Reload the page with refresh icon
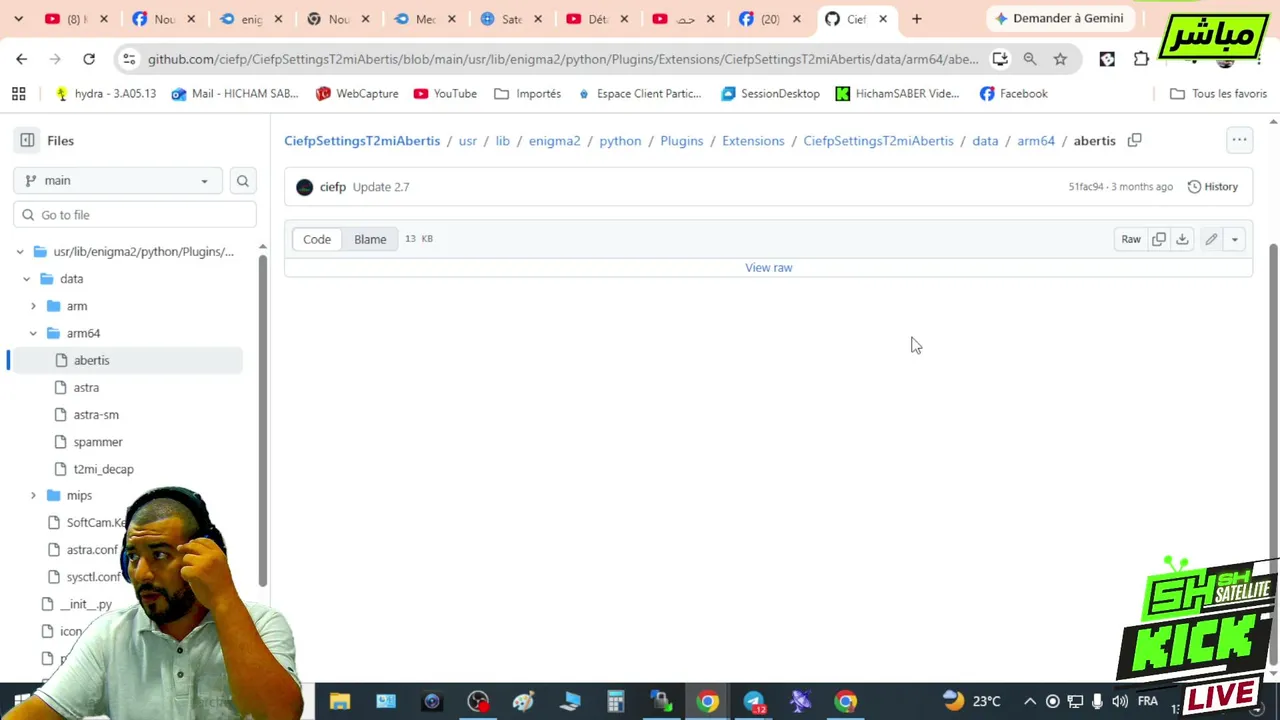This screenshot has height=720, width=1280. (x=89, y=59)
